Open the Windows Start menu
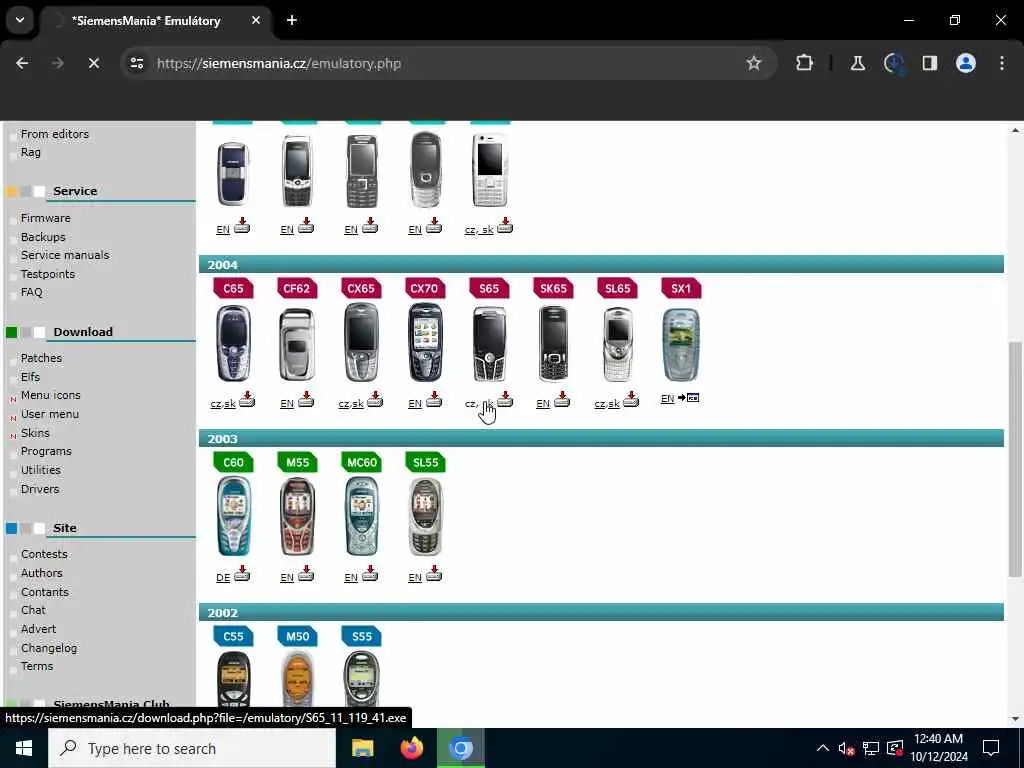Viewport: 1024px width, 768px height. coord(24,748)
